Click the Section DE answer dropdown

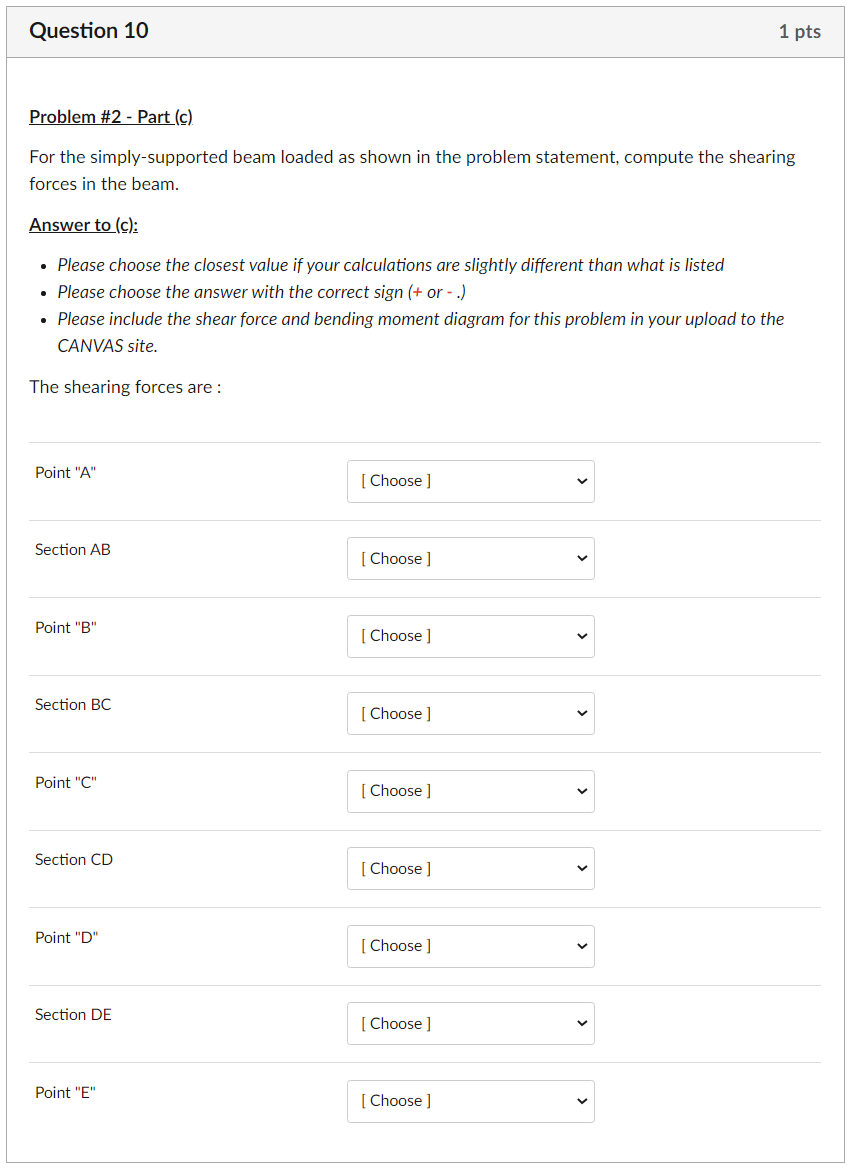point(470,1024)
